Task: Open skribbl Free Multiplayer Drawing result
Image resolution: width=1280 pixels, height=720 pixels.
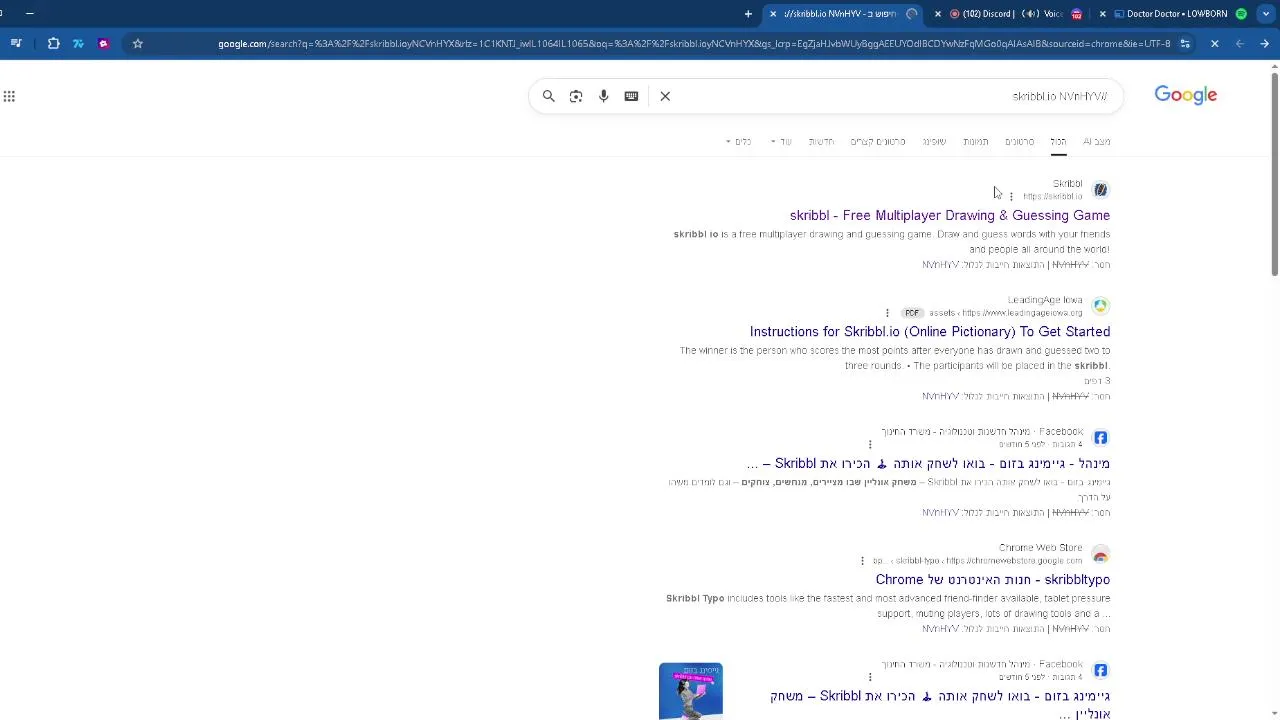Action: (950, 215)
